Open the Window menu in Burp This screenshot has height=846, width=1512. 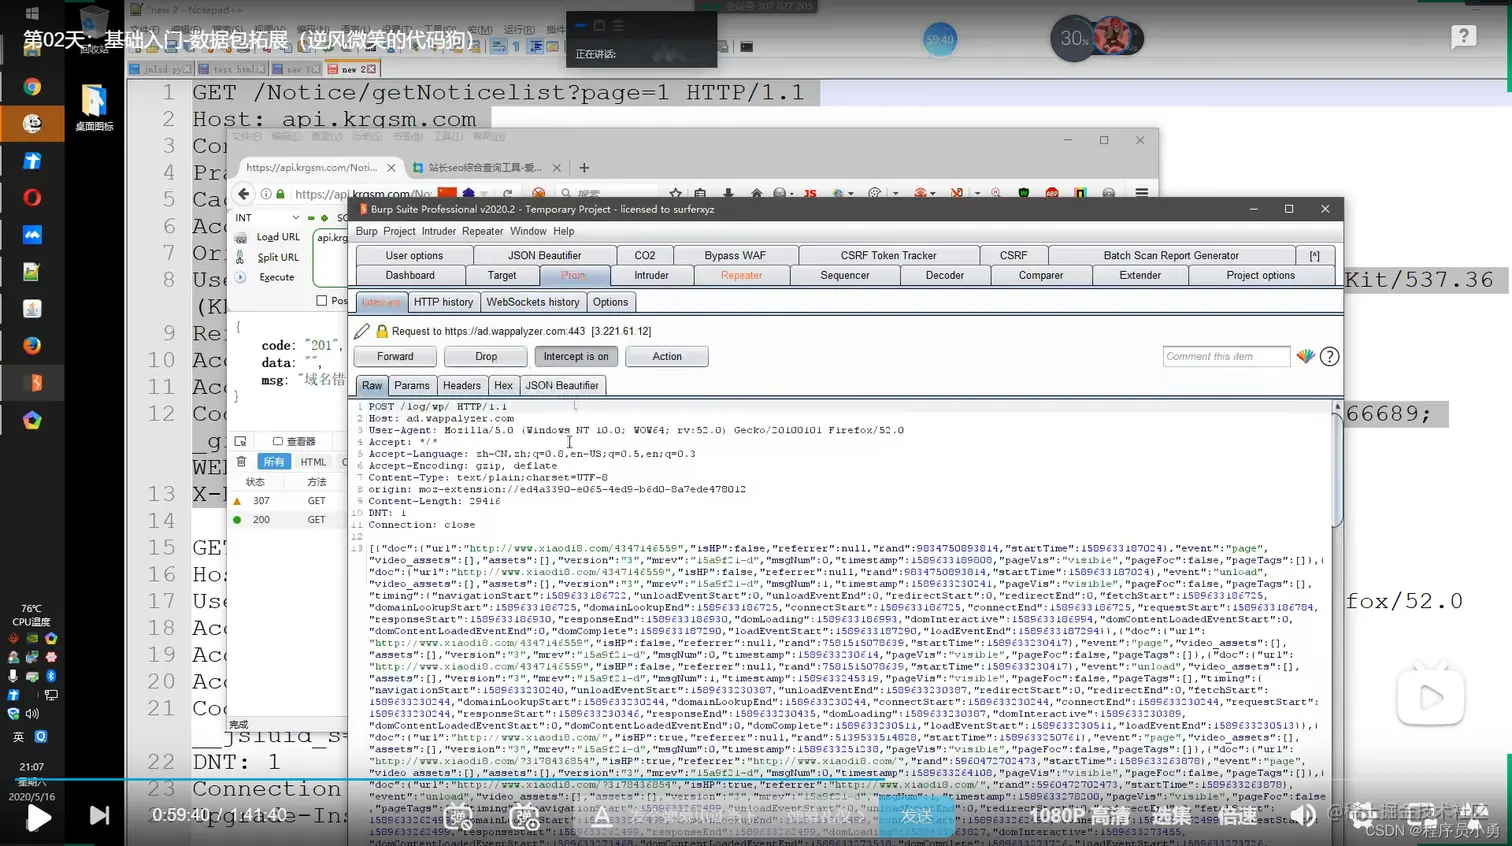pyautogui.click(x=528, y=231)
